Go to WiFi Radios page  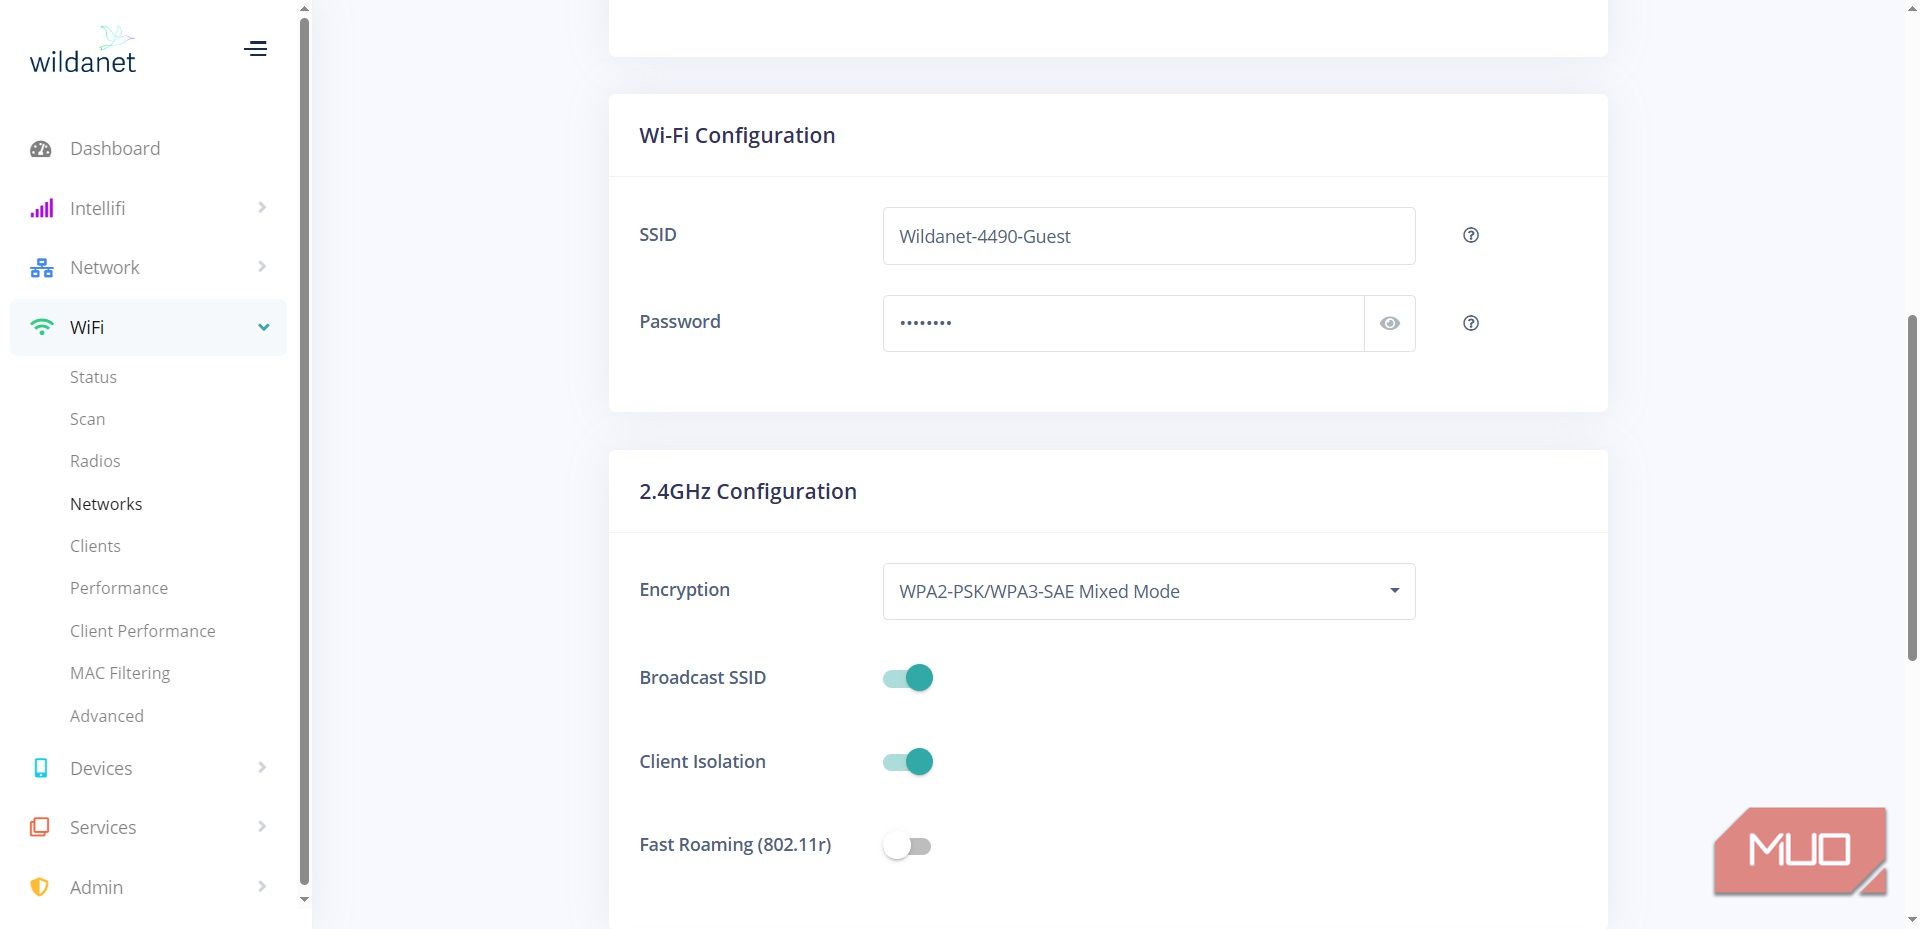point(95,461)
